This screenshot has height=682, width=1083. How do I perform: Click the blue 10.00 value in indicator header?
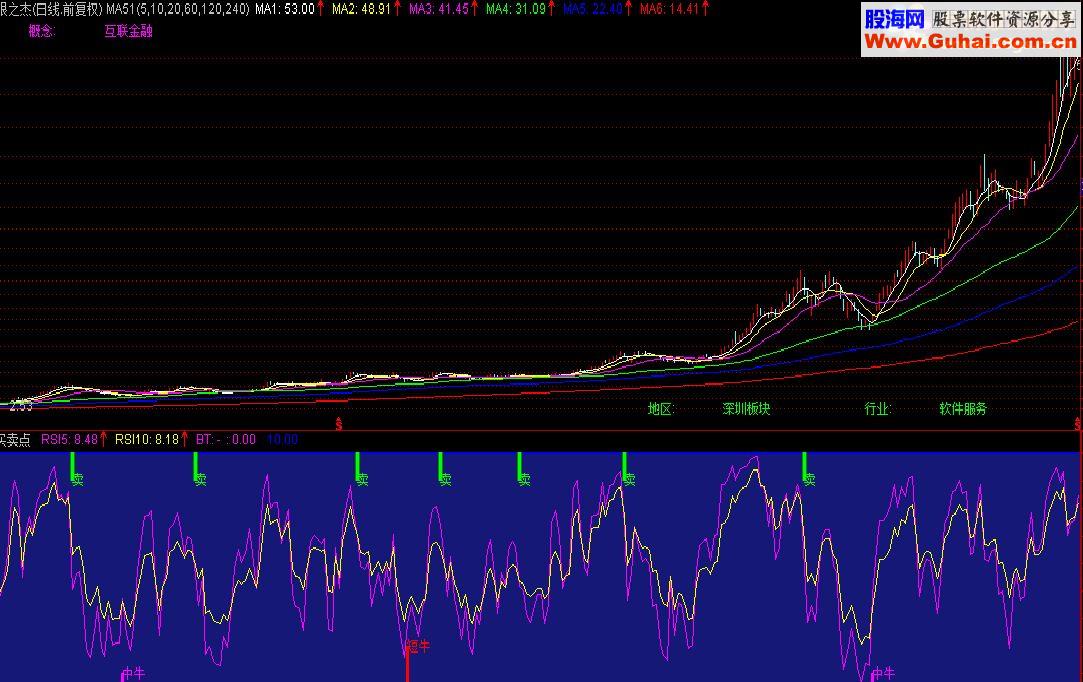click(x=282, y=439)
